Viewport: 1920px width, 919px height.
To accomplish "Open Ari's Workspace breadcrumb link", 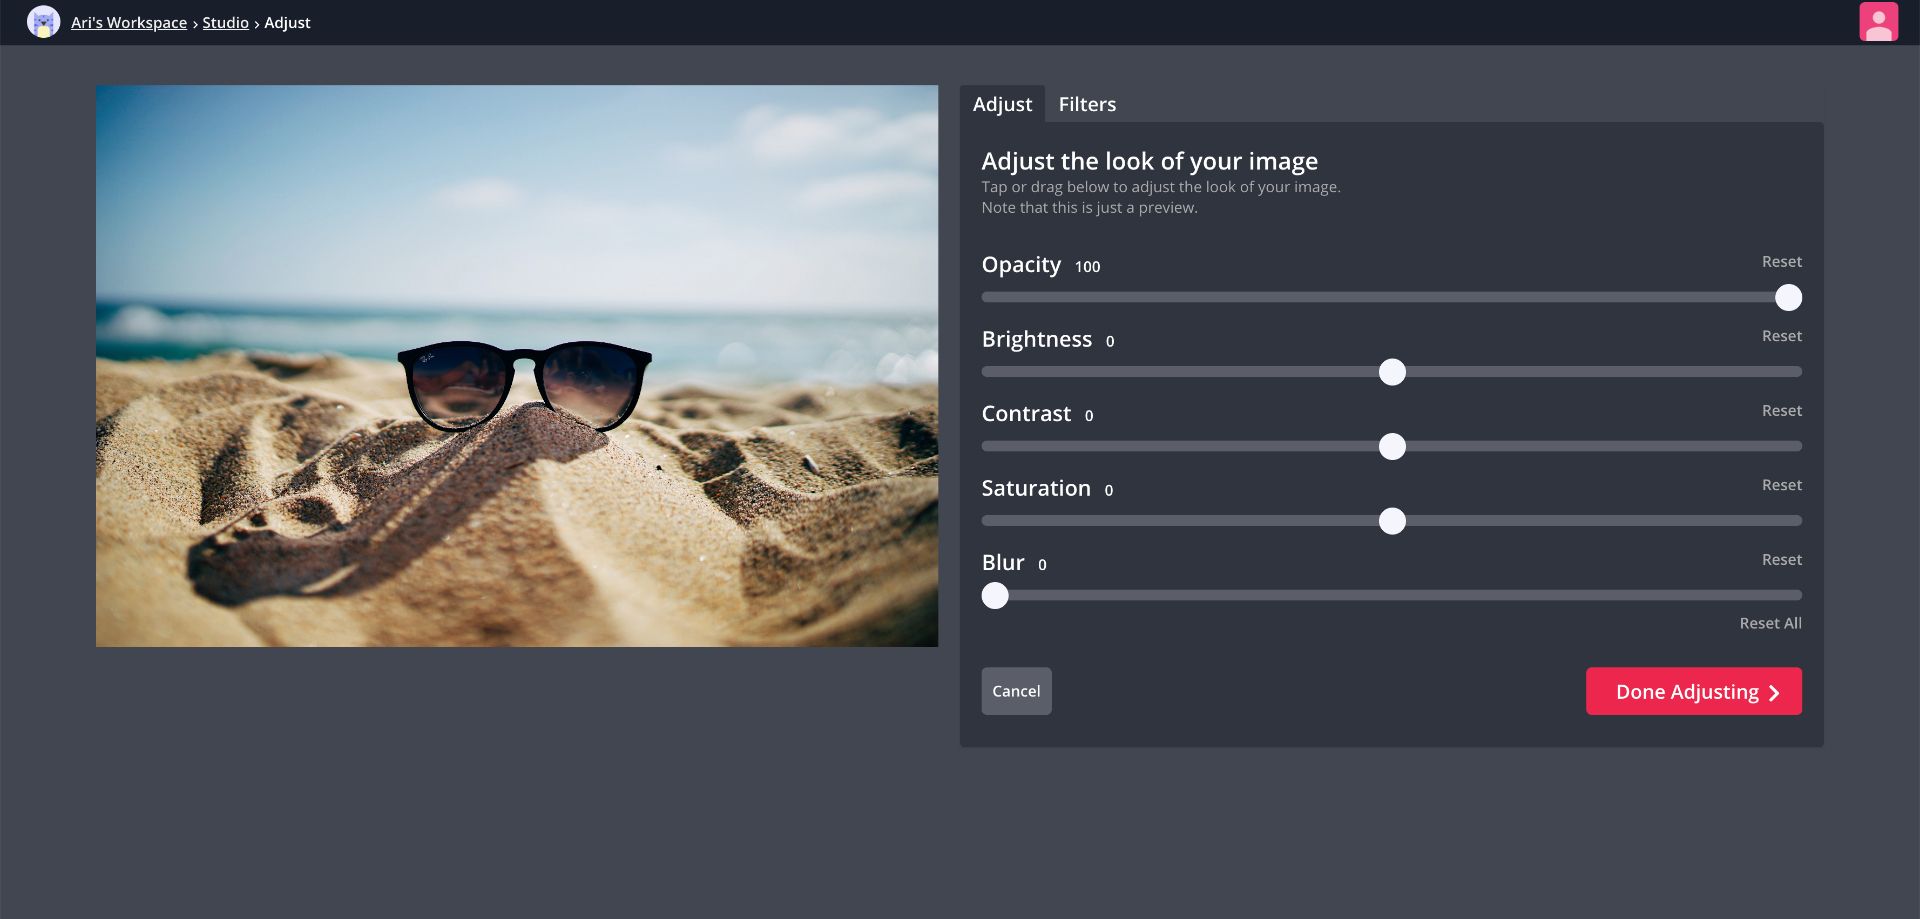I will pyautogui.click(x=128, y=22).
